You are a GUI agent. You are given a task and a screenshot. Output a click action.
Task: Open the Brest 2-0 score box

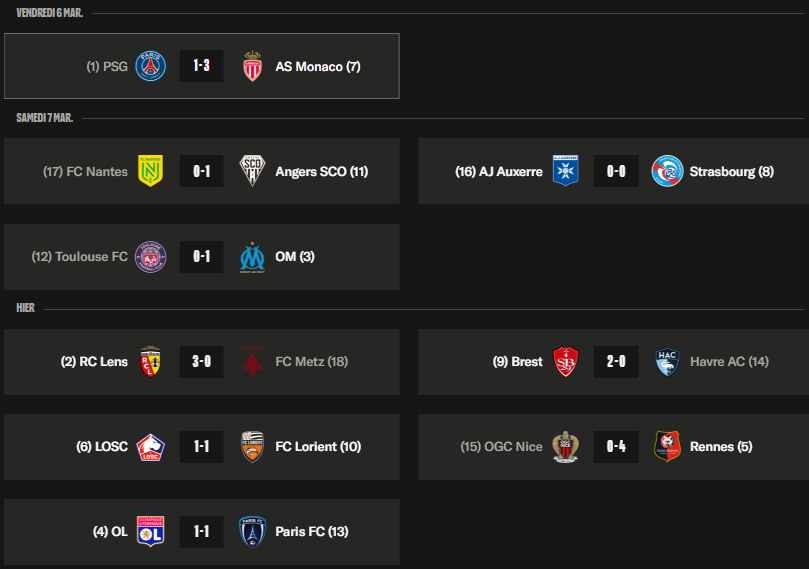coord(616,361)
